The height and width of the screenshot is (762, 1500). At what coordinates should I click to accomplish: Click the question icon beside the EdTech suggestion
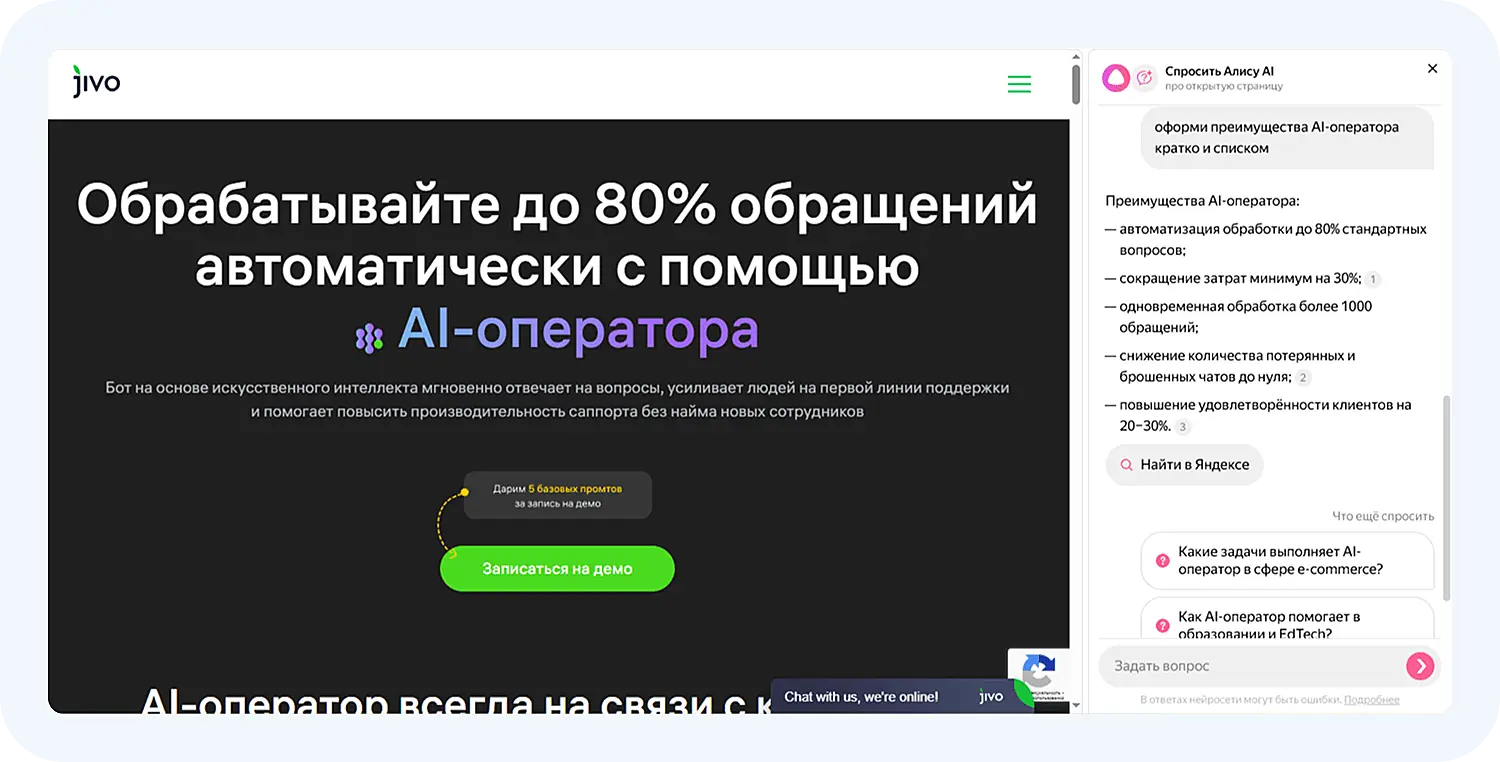point(1161,625)
